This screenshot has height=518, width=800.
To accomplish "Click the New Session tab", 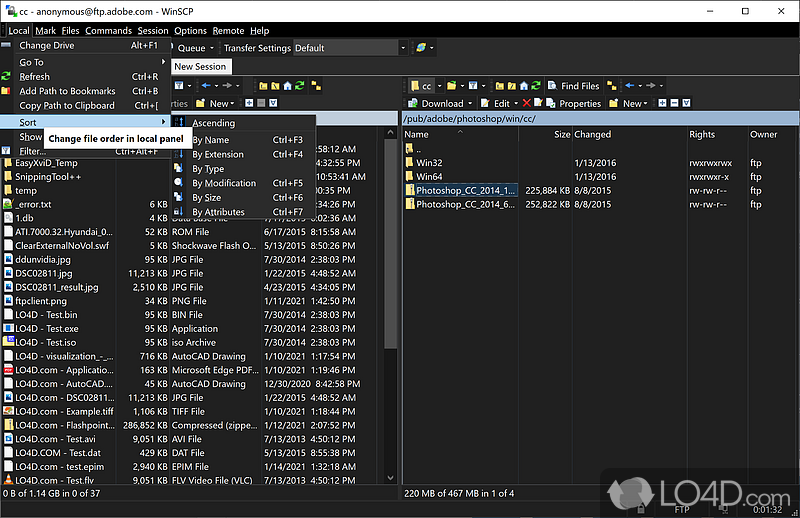I will point(200,67).
